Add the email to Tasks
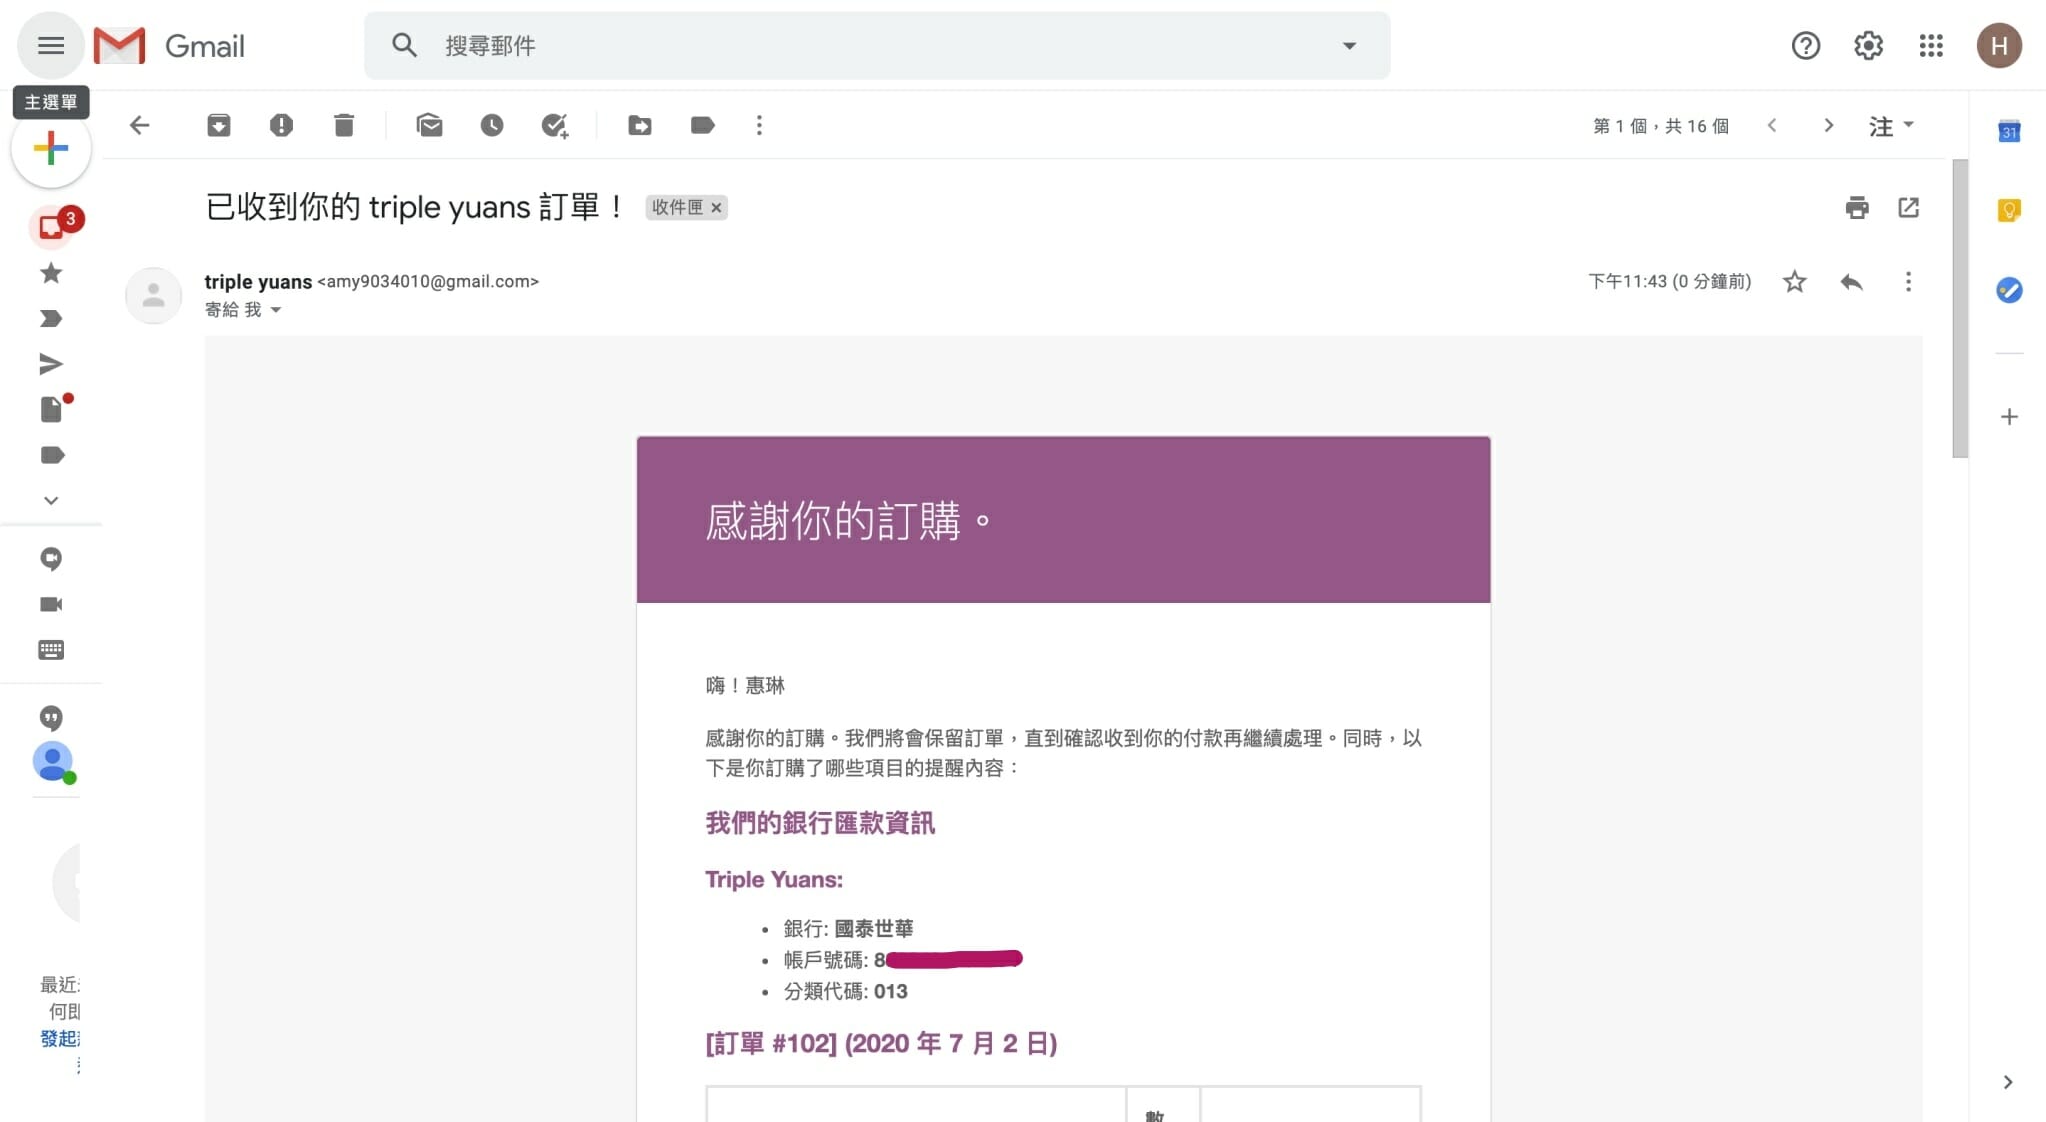This screenshot has height=1122, width=2046. pyautogui.click(x=554, y=125)
